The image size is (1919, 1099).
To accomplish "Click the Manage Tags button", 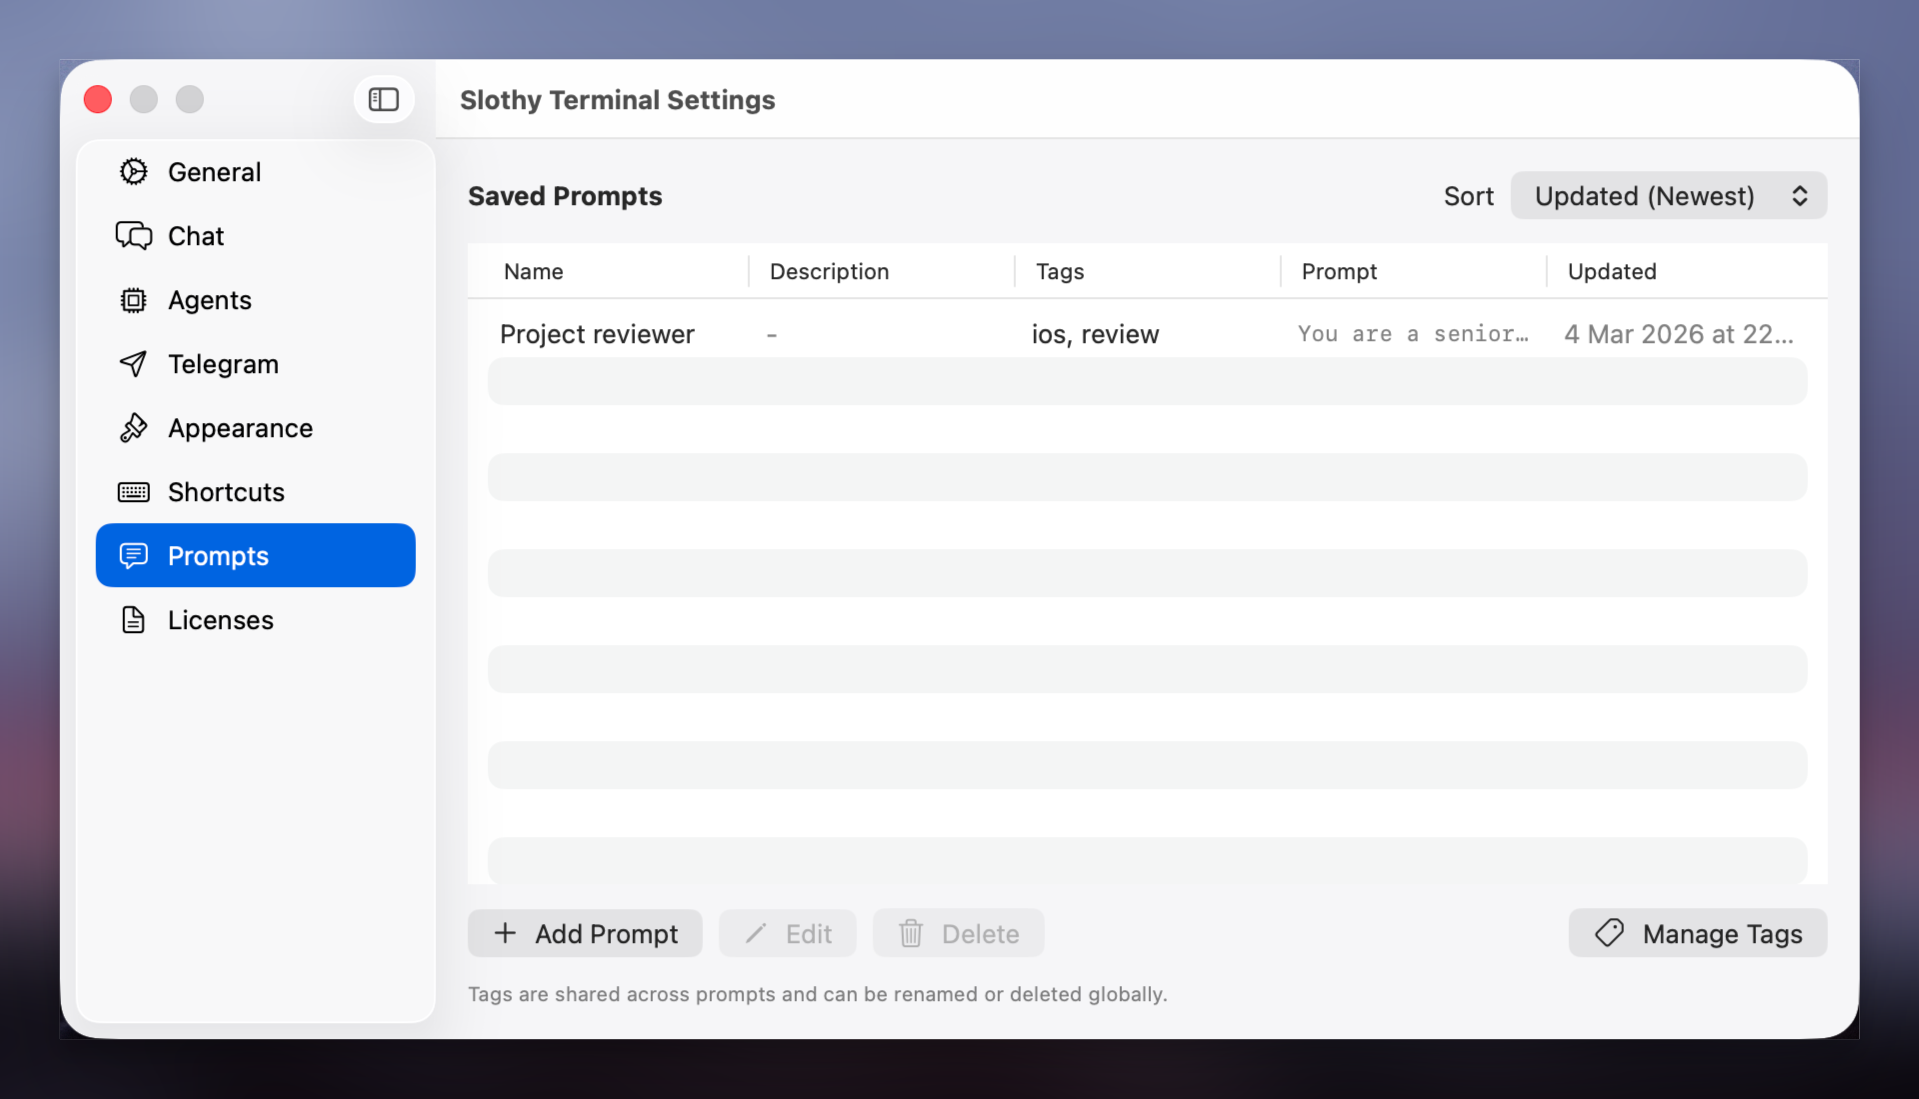I will click(1697, 933).
